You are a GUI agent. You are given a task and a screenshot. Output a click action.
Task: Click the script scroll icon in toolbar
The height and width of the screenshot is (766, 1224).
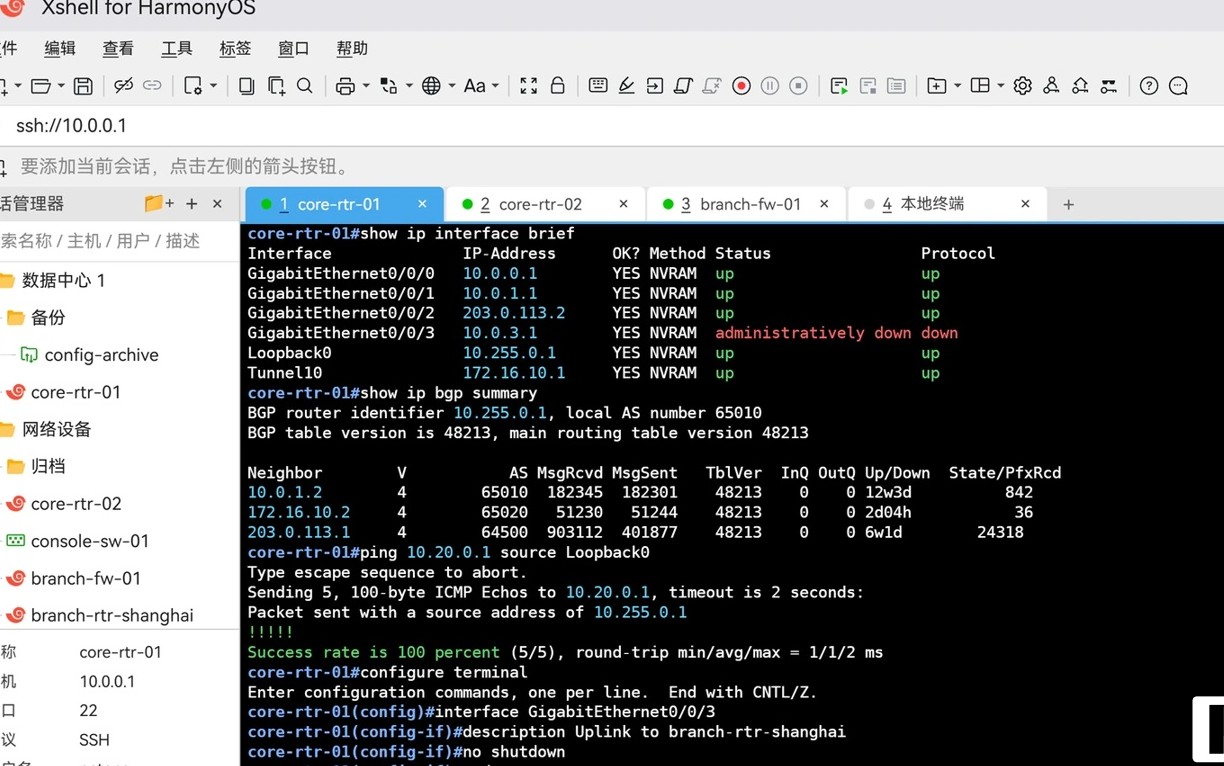coord(684,86)
